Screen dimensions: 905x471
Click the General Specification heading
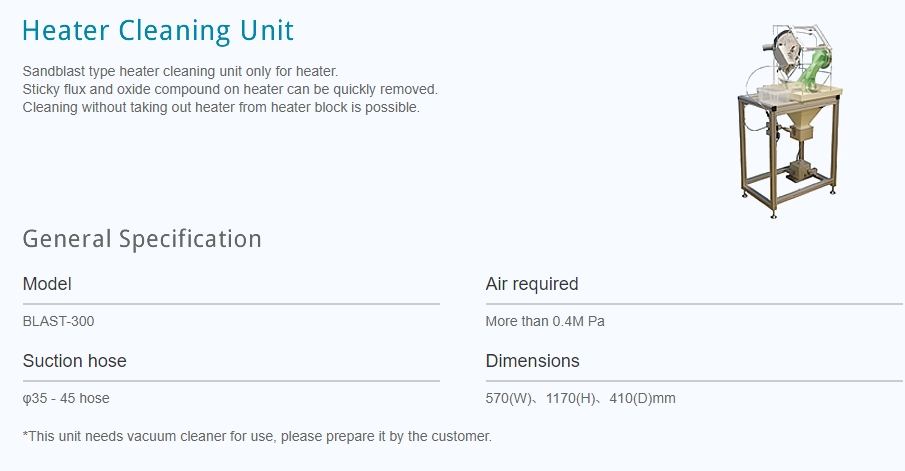142,239
